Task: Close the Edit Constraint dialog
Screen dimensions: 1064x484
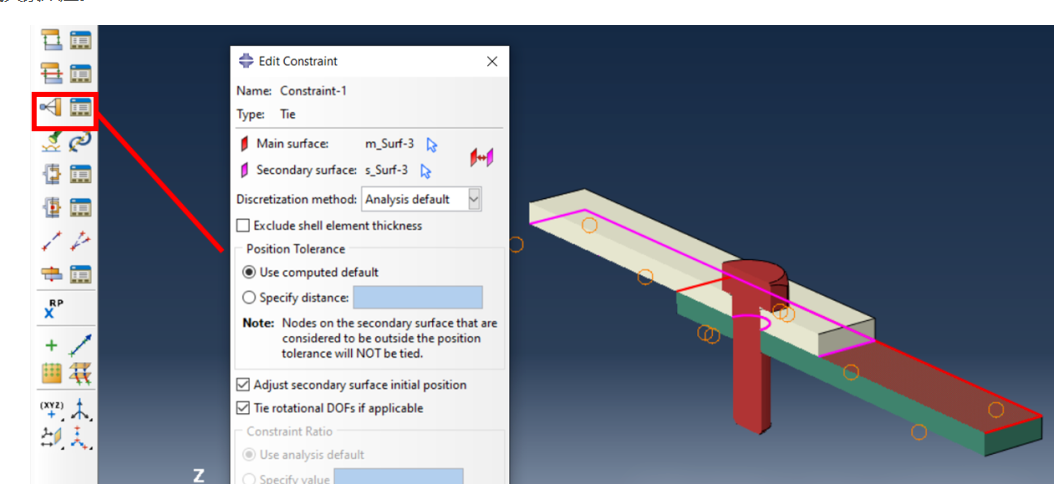Action: click(x=491, y=62)
